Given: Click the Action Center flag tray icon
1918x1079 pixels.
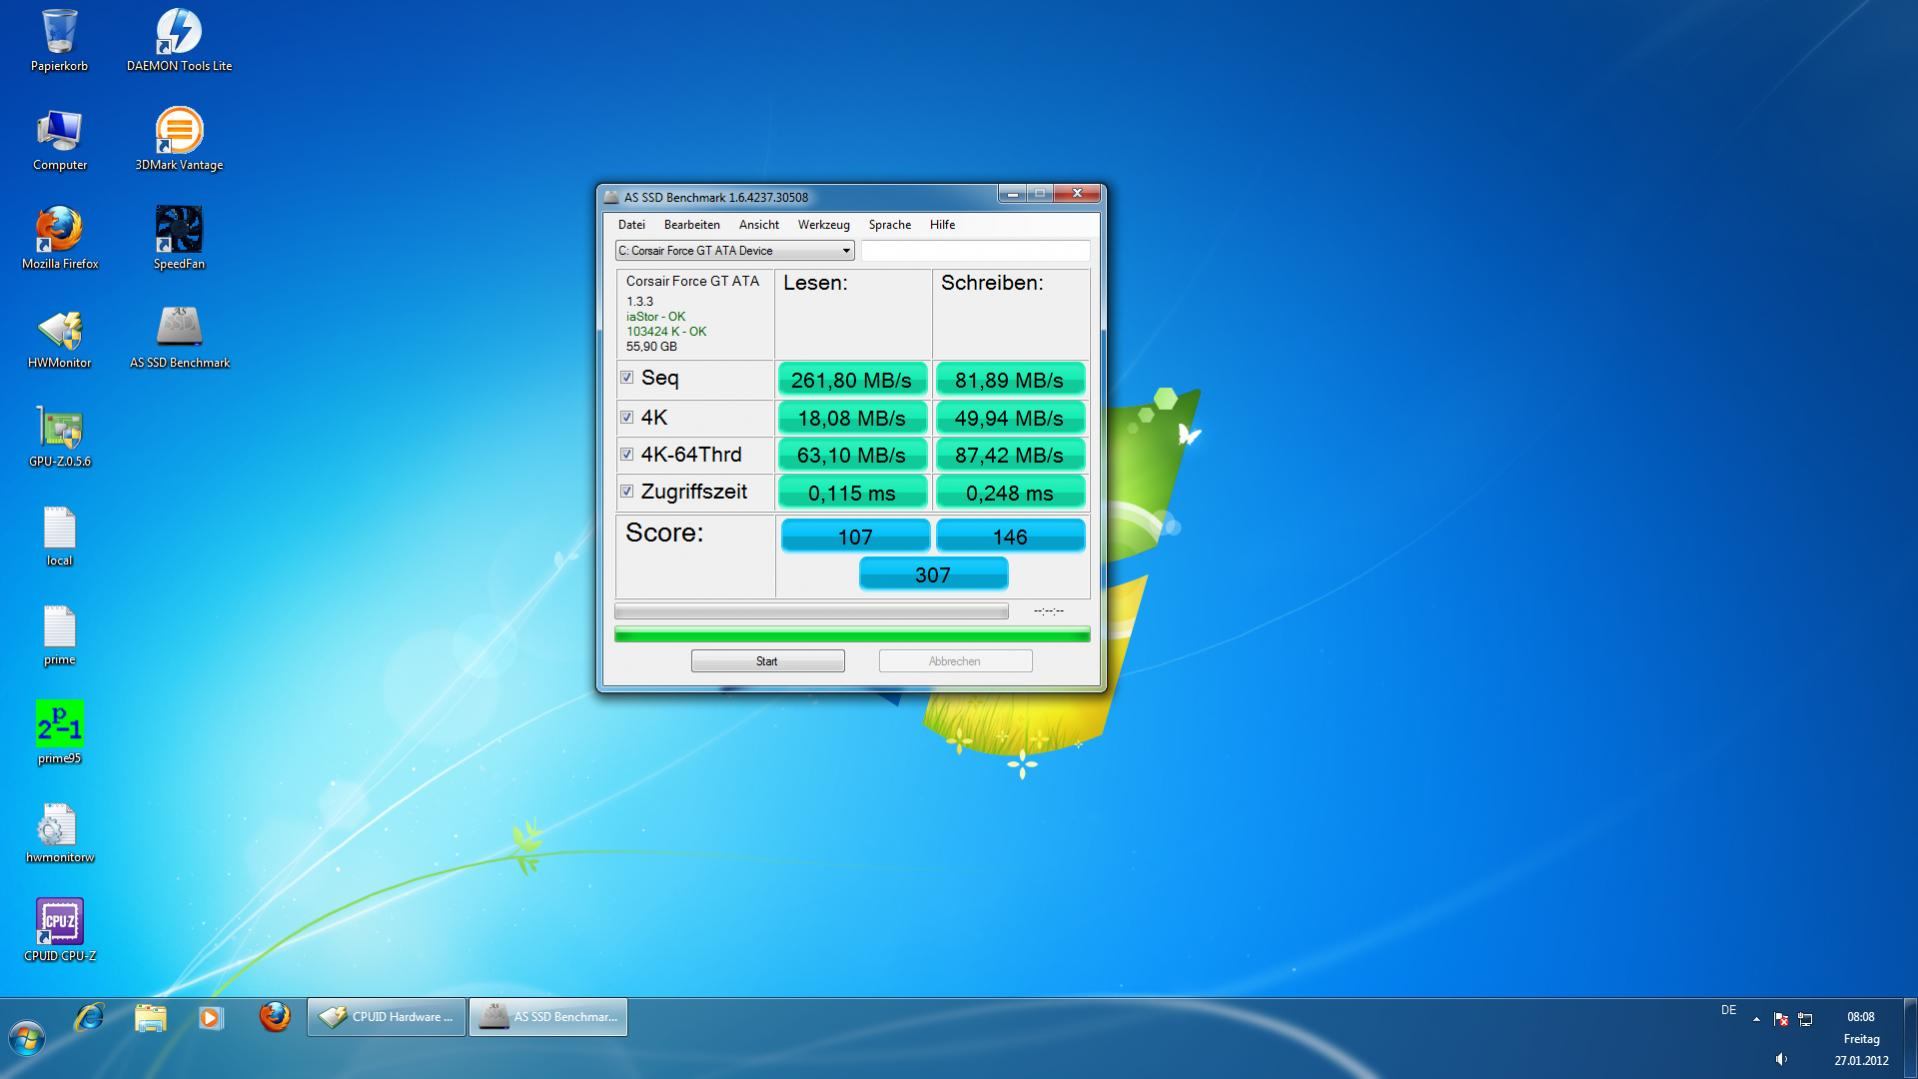Looking at the screenshot, I should 1781,1019.
